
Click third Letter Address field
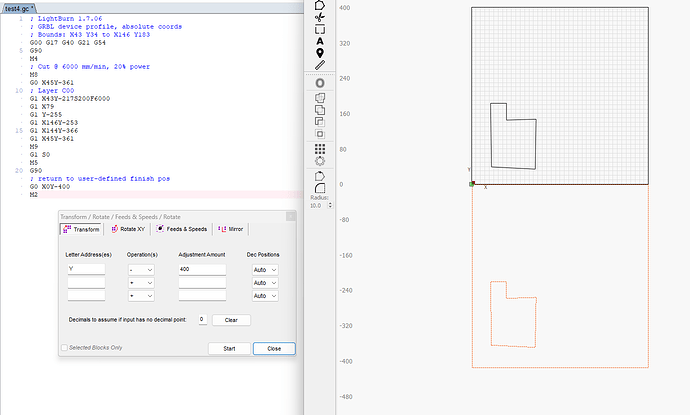tap(86, 295)
